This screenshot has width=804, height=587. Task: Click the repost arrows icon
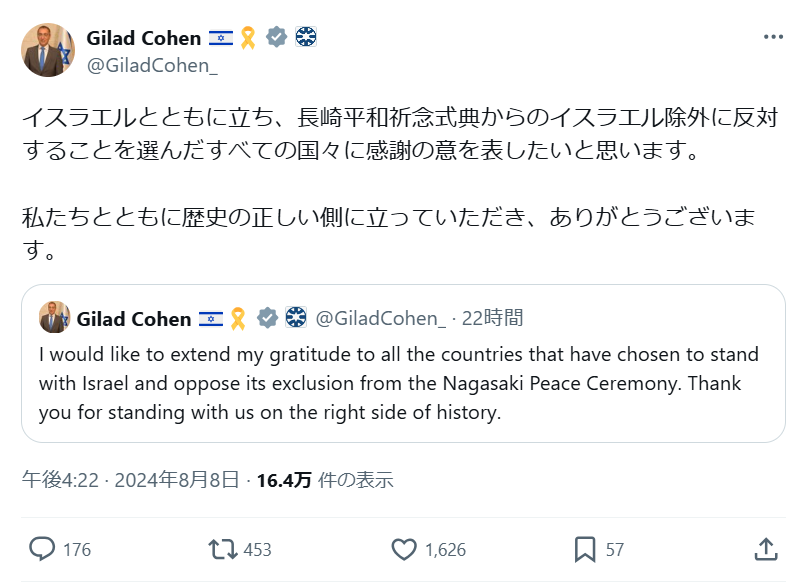coord(221,549)
